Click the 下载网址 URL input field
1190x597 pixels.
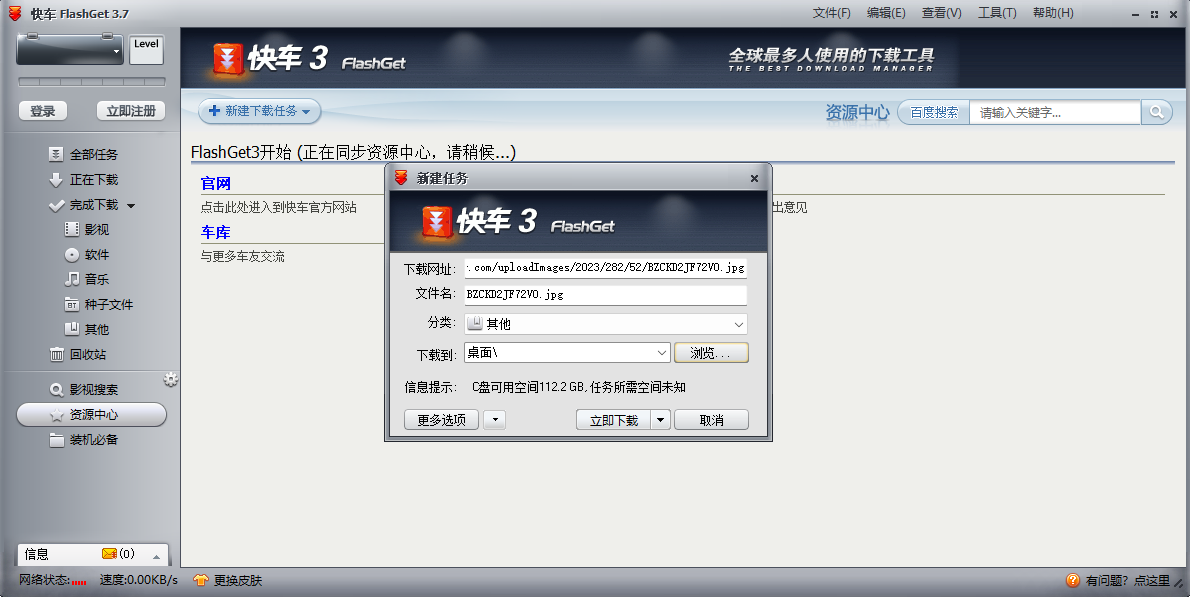coord(605,267)
